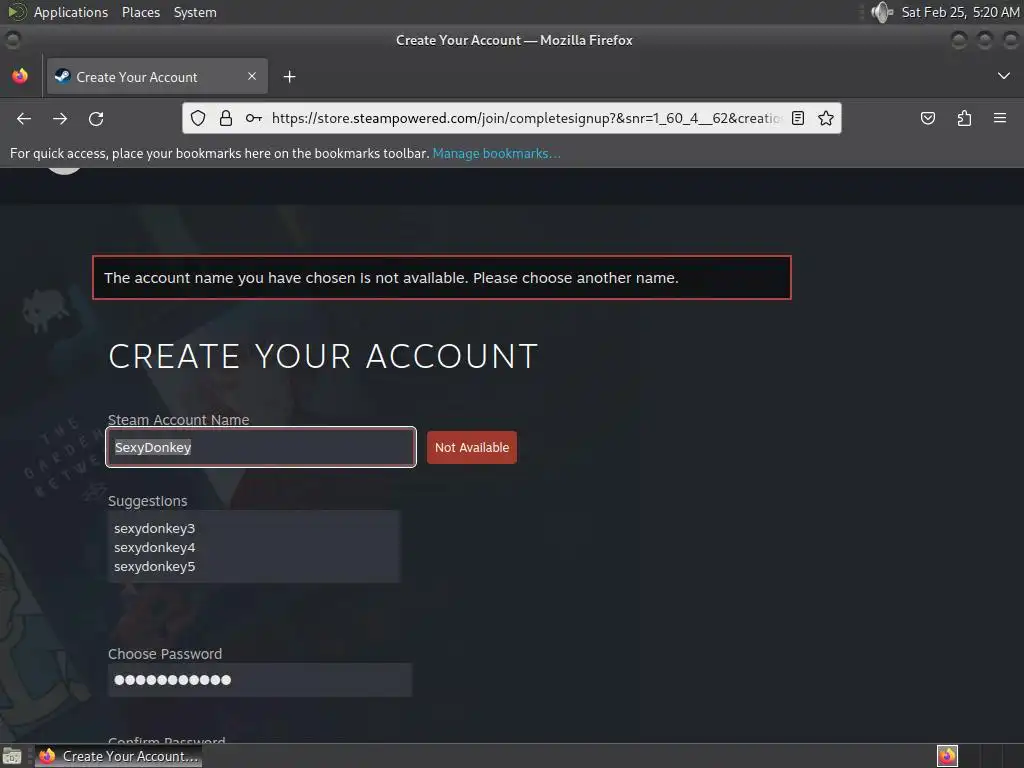The width and height of the screenshot is (1024, 768).
Task: Open the Places menu
Action: tap(141, 12)
